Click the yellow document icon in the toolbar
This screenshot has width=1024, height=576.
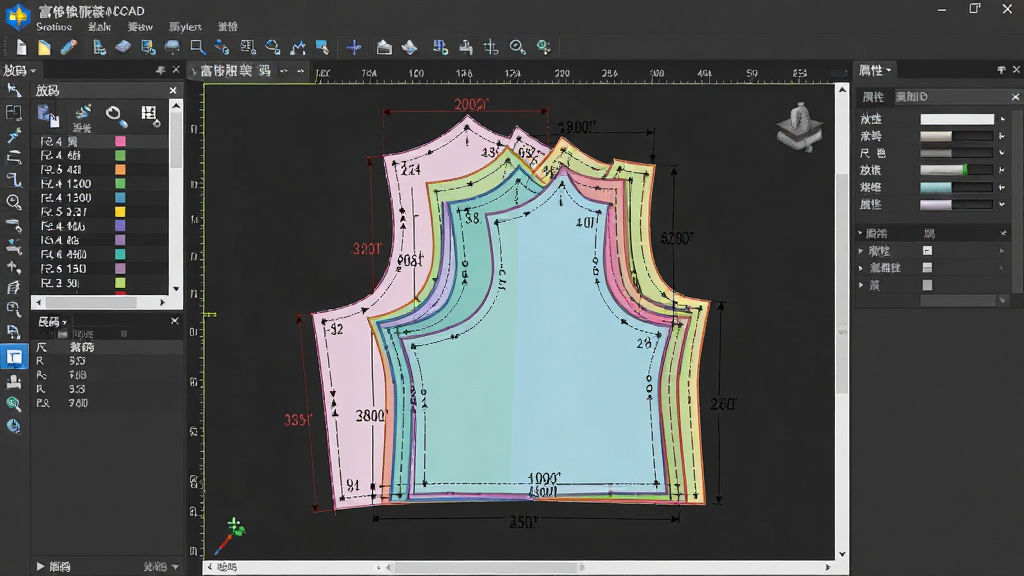click(44, 47)
